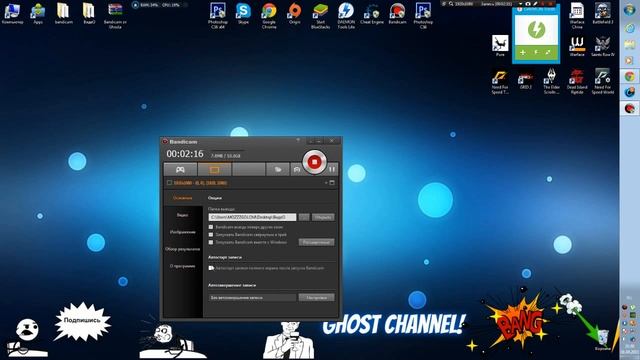Open Chrome from the taskbar
640x360 pixels.
click(629, 76)
